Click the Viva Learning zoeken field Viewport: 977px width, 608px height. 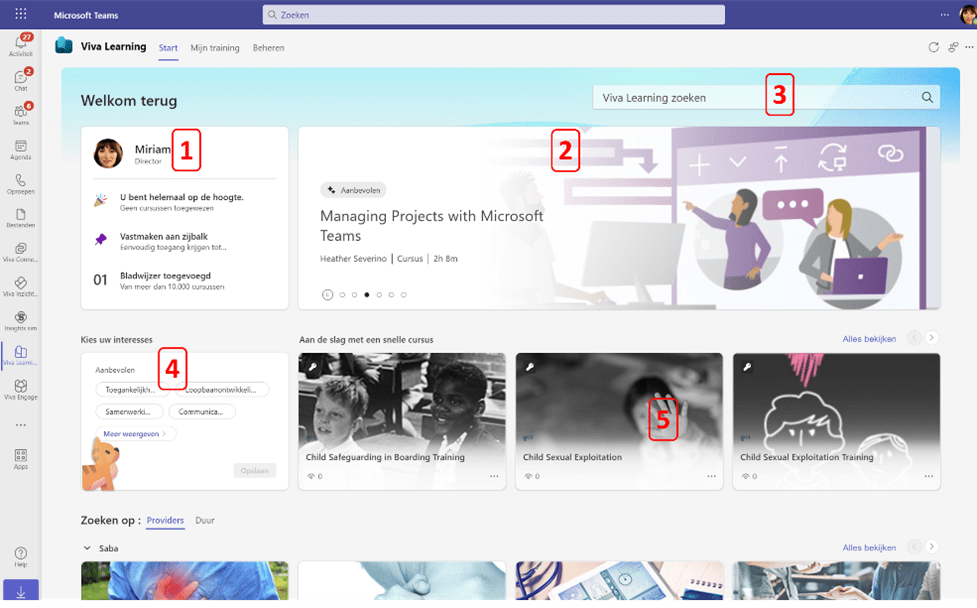[x=766, y=97]
